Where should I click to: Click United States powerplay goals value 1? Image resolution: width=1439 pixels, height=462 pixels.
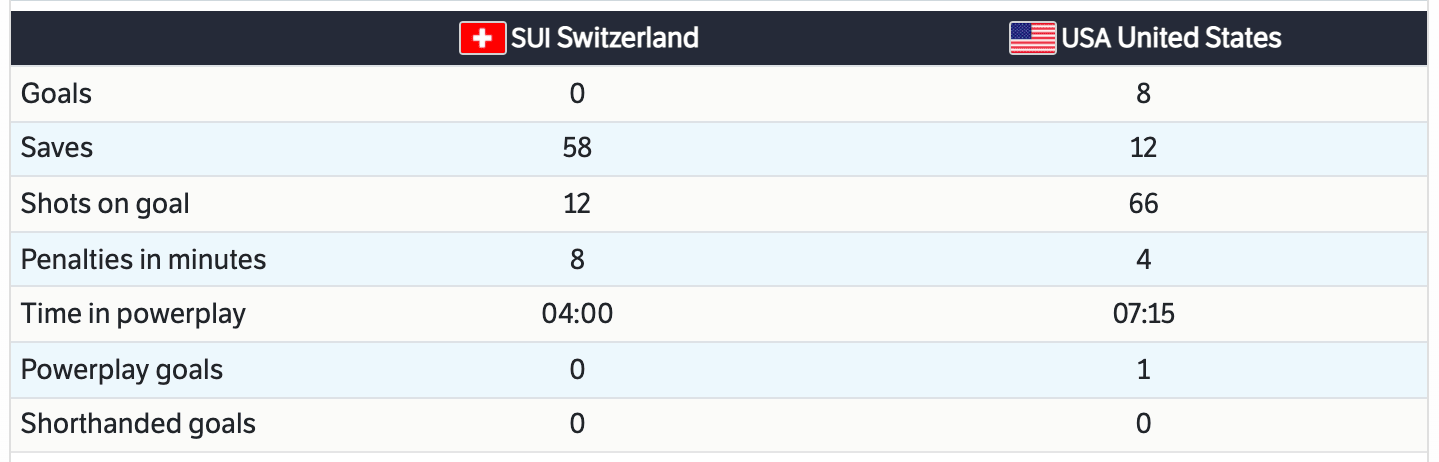pos(1143,370)
